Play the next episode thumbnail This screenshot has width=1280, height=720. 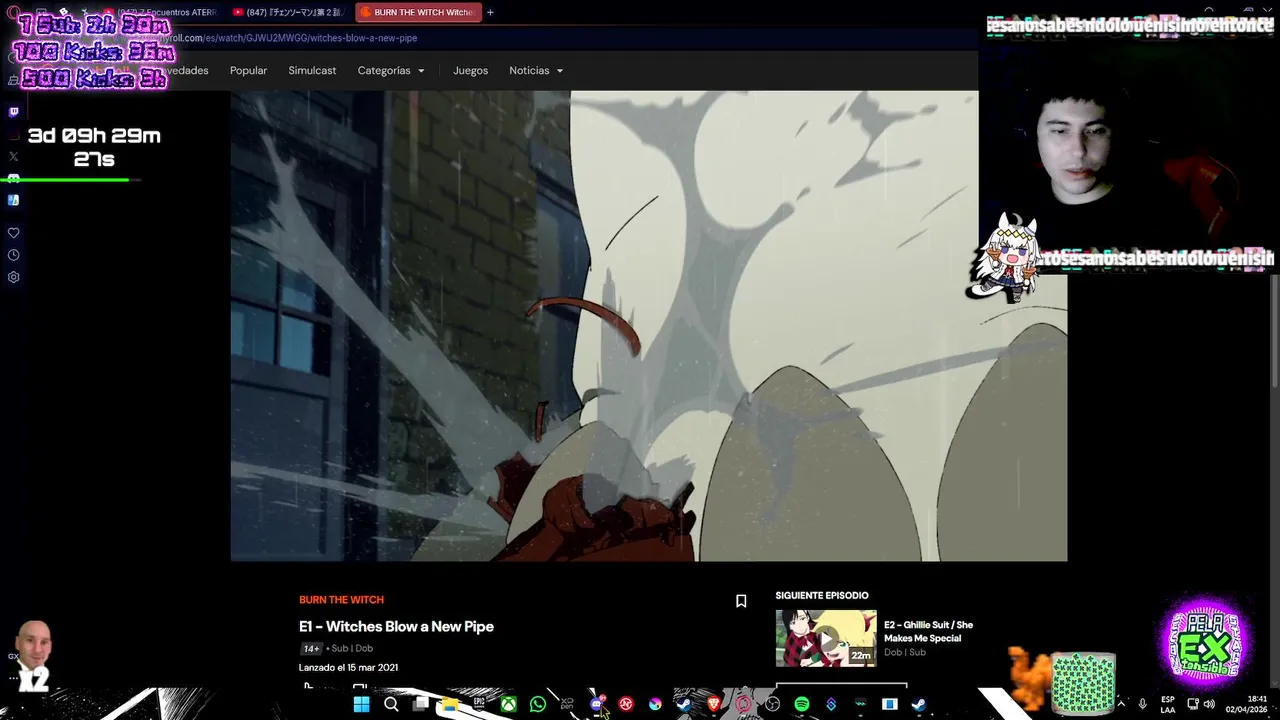826,638
